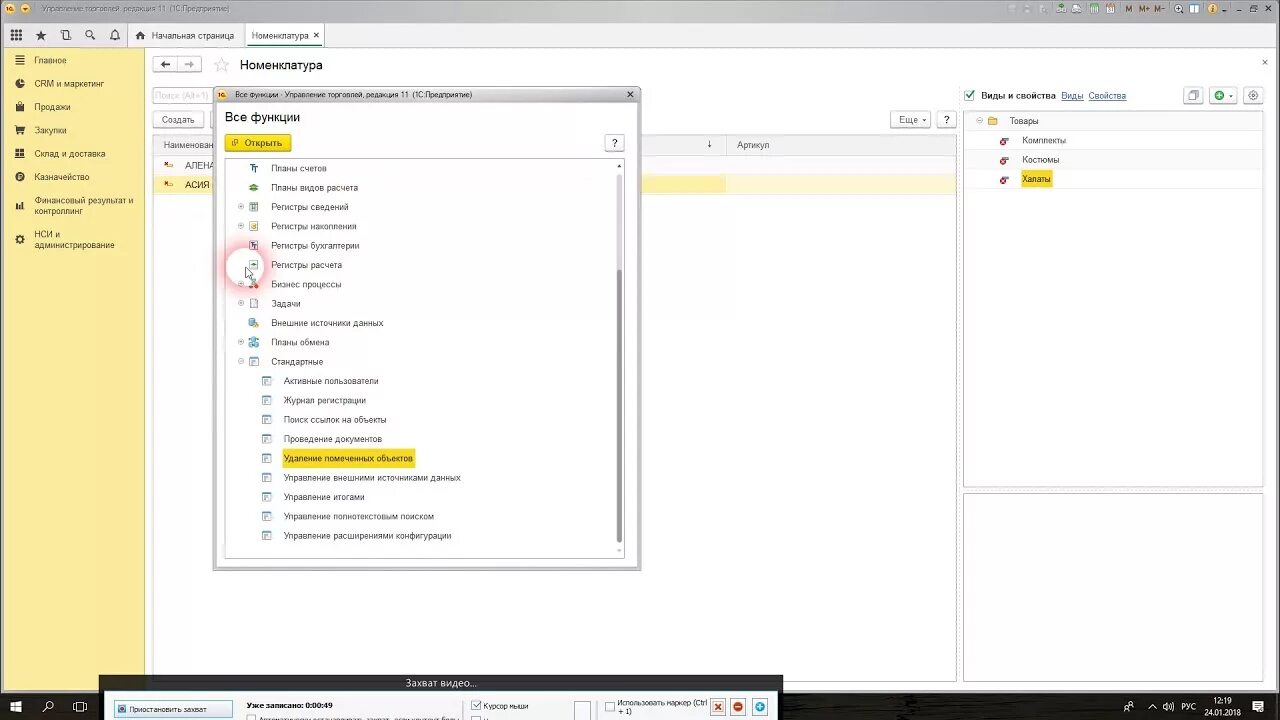Click the Все функции tree scrollbar
Viewport: 1280px width, 720px height.
619,405
